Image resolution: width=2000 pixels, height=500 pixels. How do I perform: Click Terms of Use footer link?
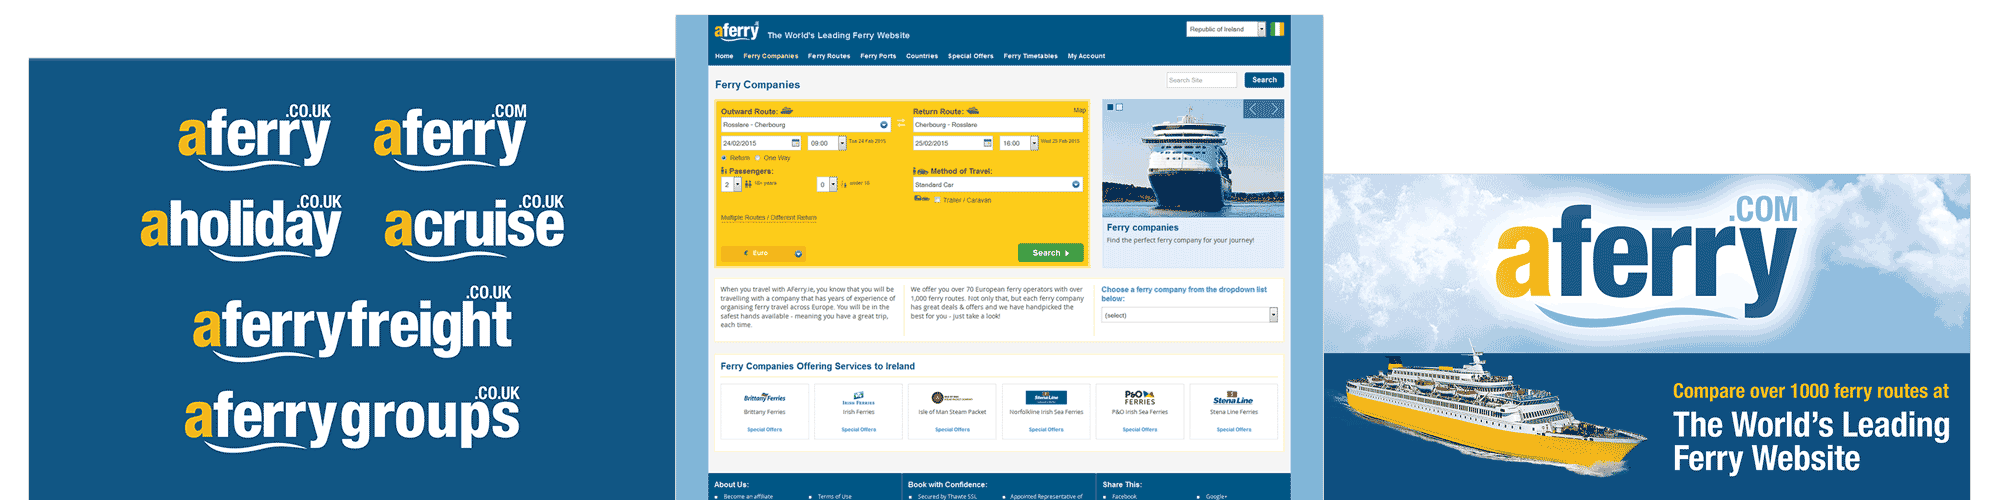click(x=834, y=496)
